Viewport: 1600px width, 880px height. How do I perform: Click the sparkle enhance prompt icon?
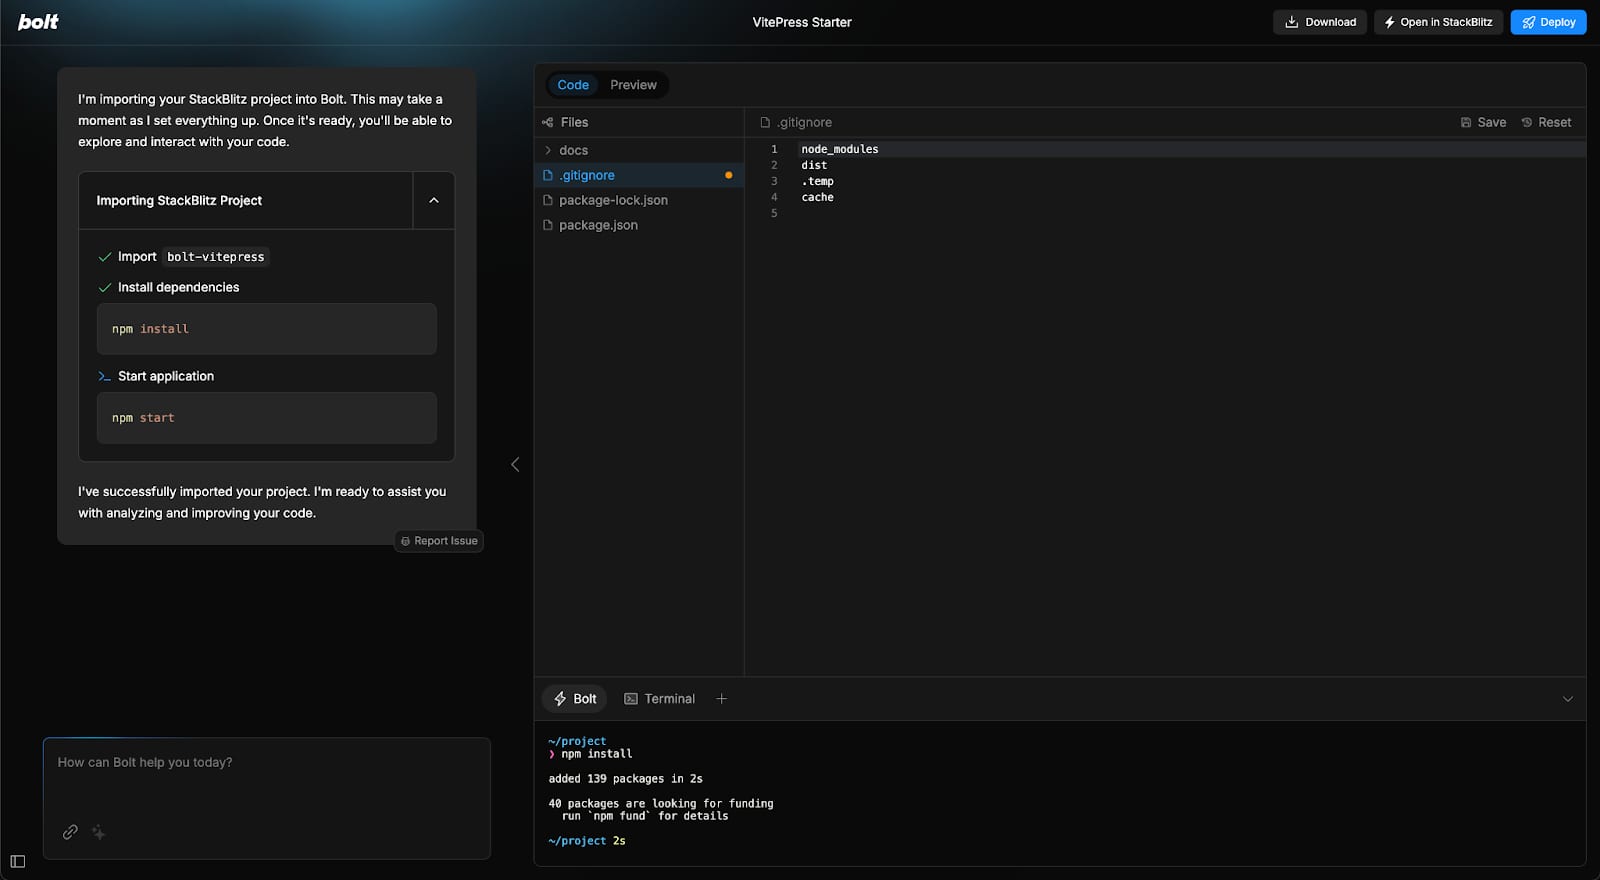99,832
